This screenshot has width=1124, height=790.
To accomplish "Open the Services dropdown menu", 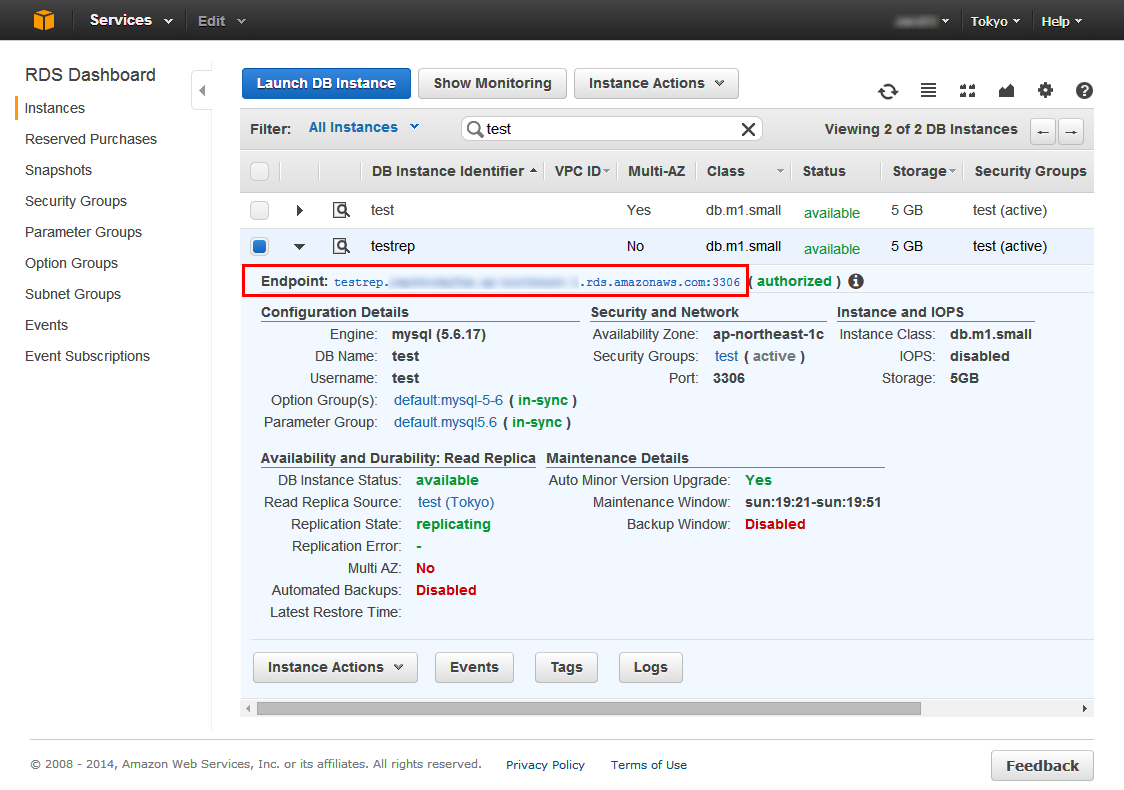I will (131, 20).
